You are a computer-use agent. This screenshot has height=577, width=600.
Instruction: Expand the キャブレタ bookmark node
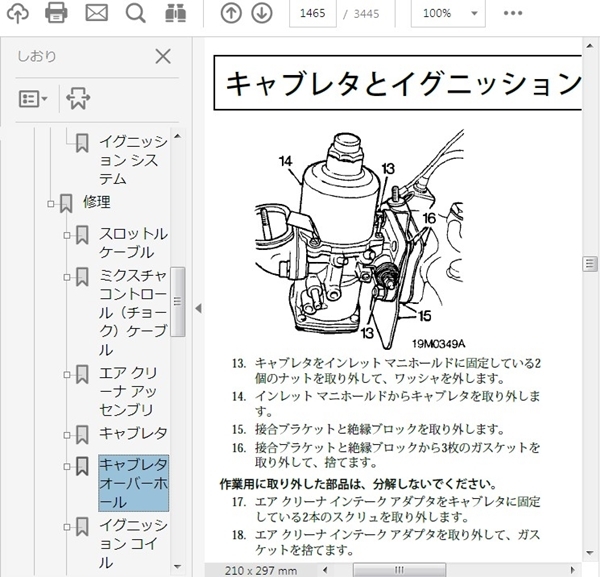[x=67, y=435]
